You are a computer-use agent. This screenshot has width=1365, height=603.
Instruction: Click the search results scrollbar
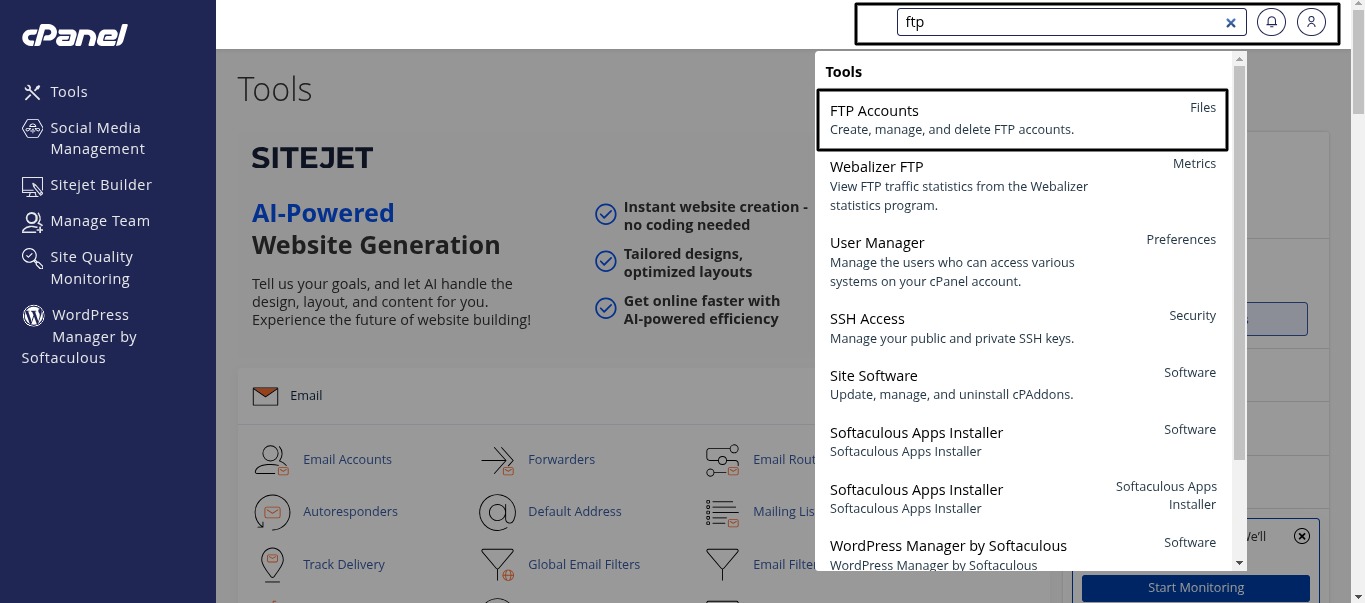coord(1239,260)
